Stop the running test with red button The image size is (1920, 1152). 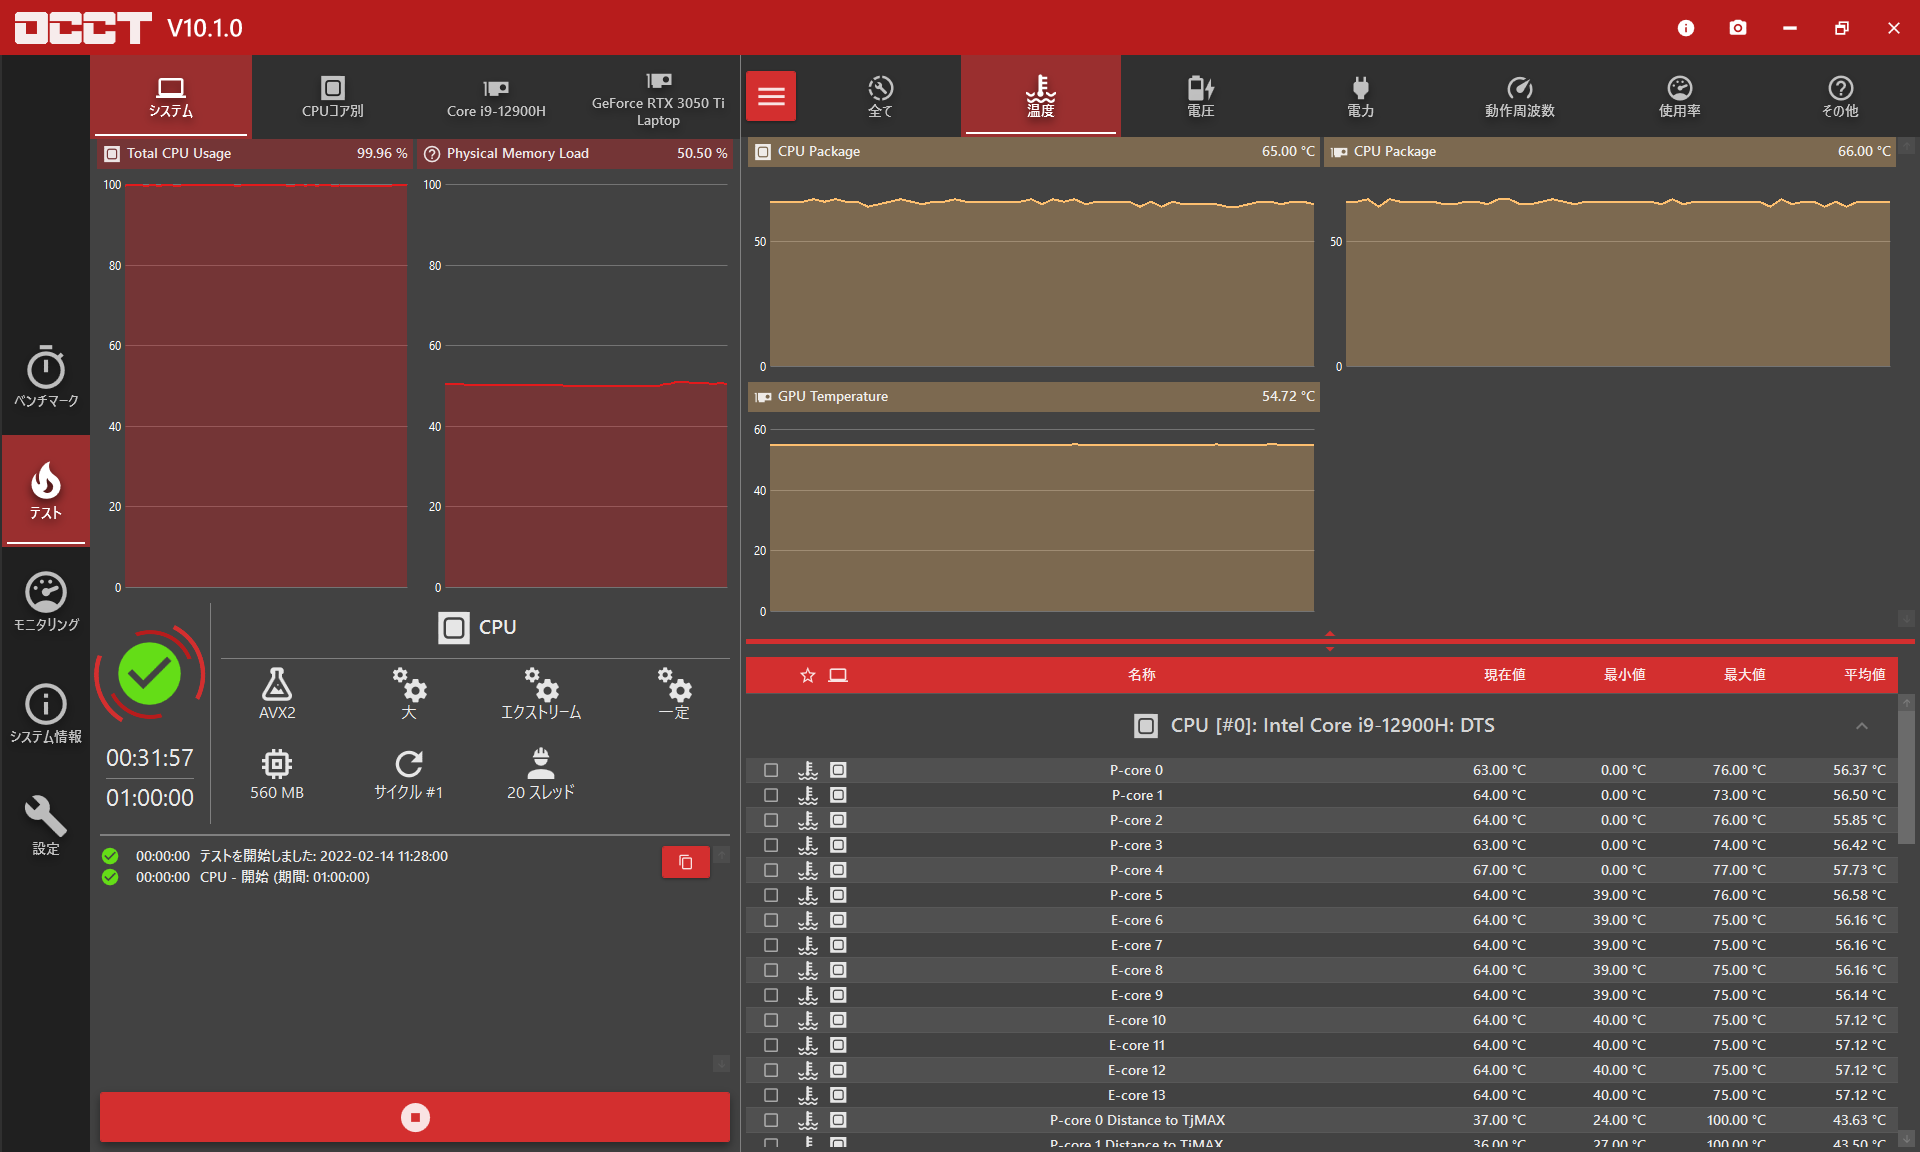tap(415, 1117)
